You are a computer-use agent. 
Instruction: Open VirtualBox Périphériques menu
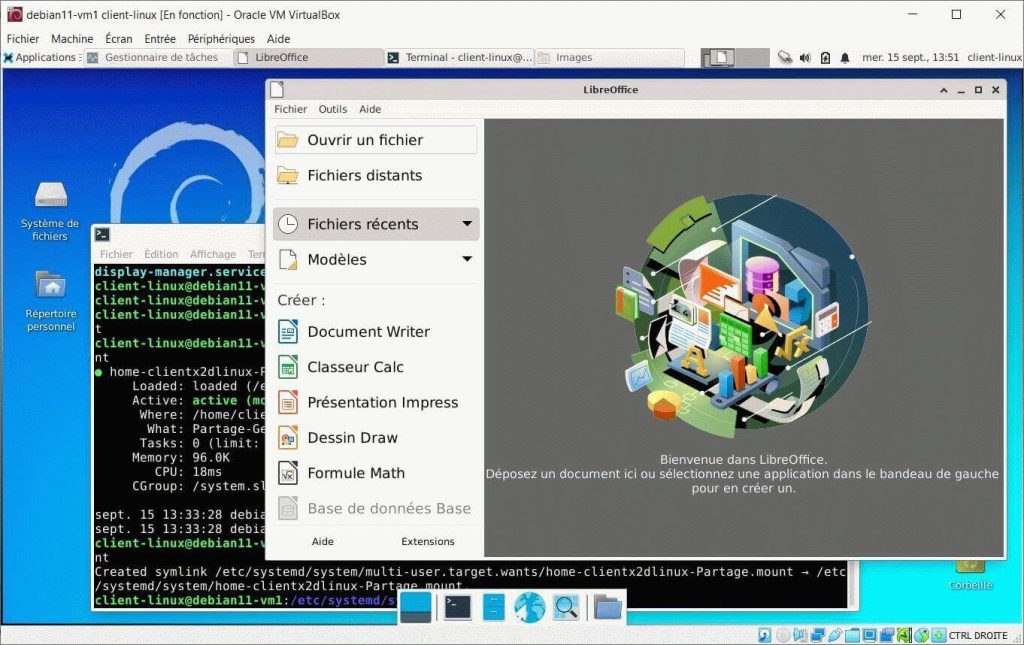[221, 39]
